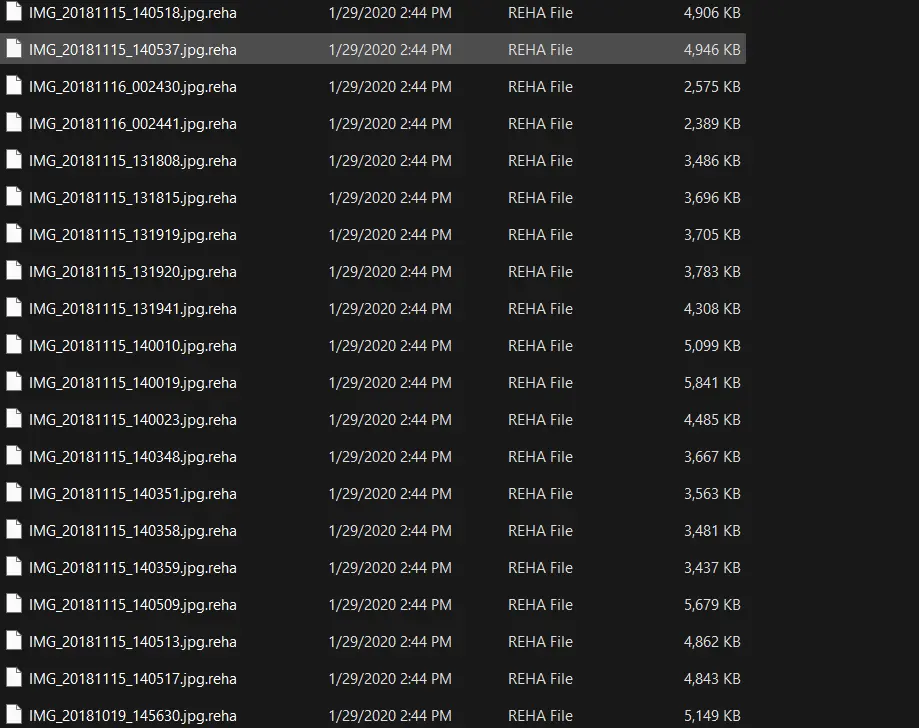Click the 3,437 KB size value
919x728 pixels.
point(712,567)
